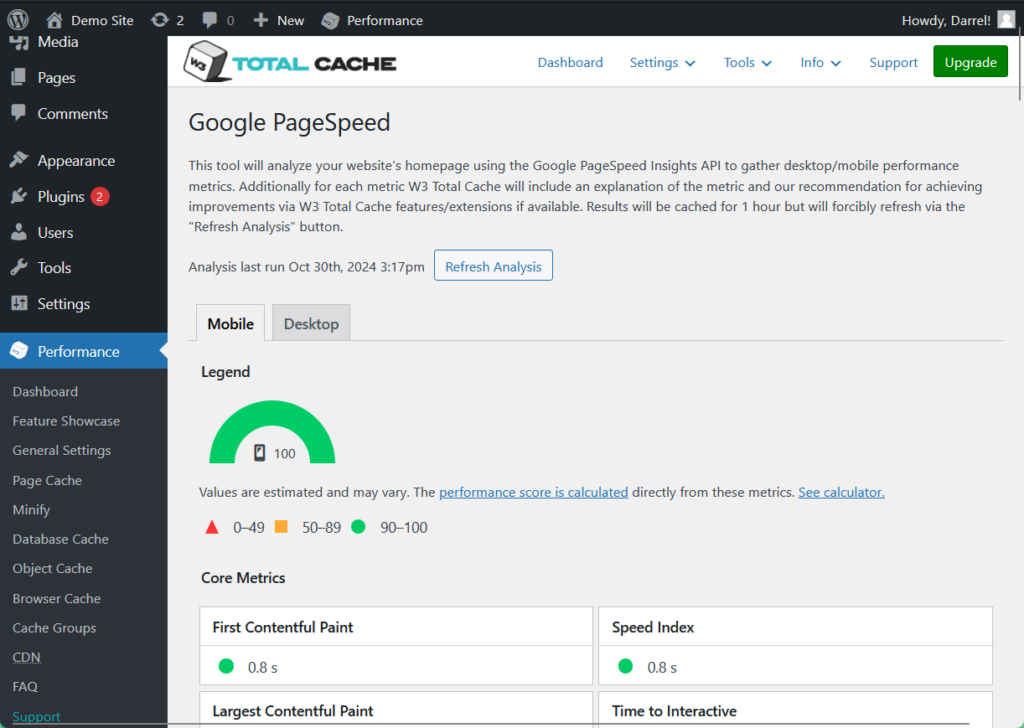The height and width of the screenshot is (728, 1024).
Task: Expand the Tools dropdown in header
Action: click(748, 63)
